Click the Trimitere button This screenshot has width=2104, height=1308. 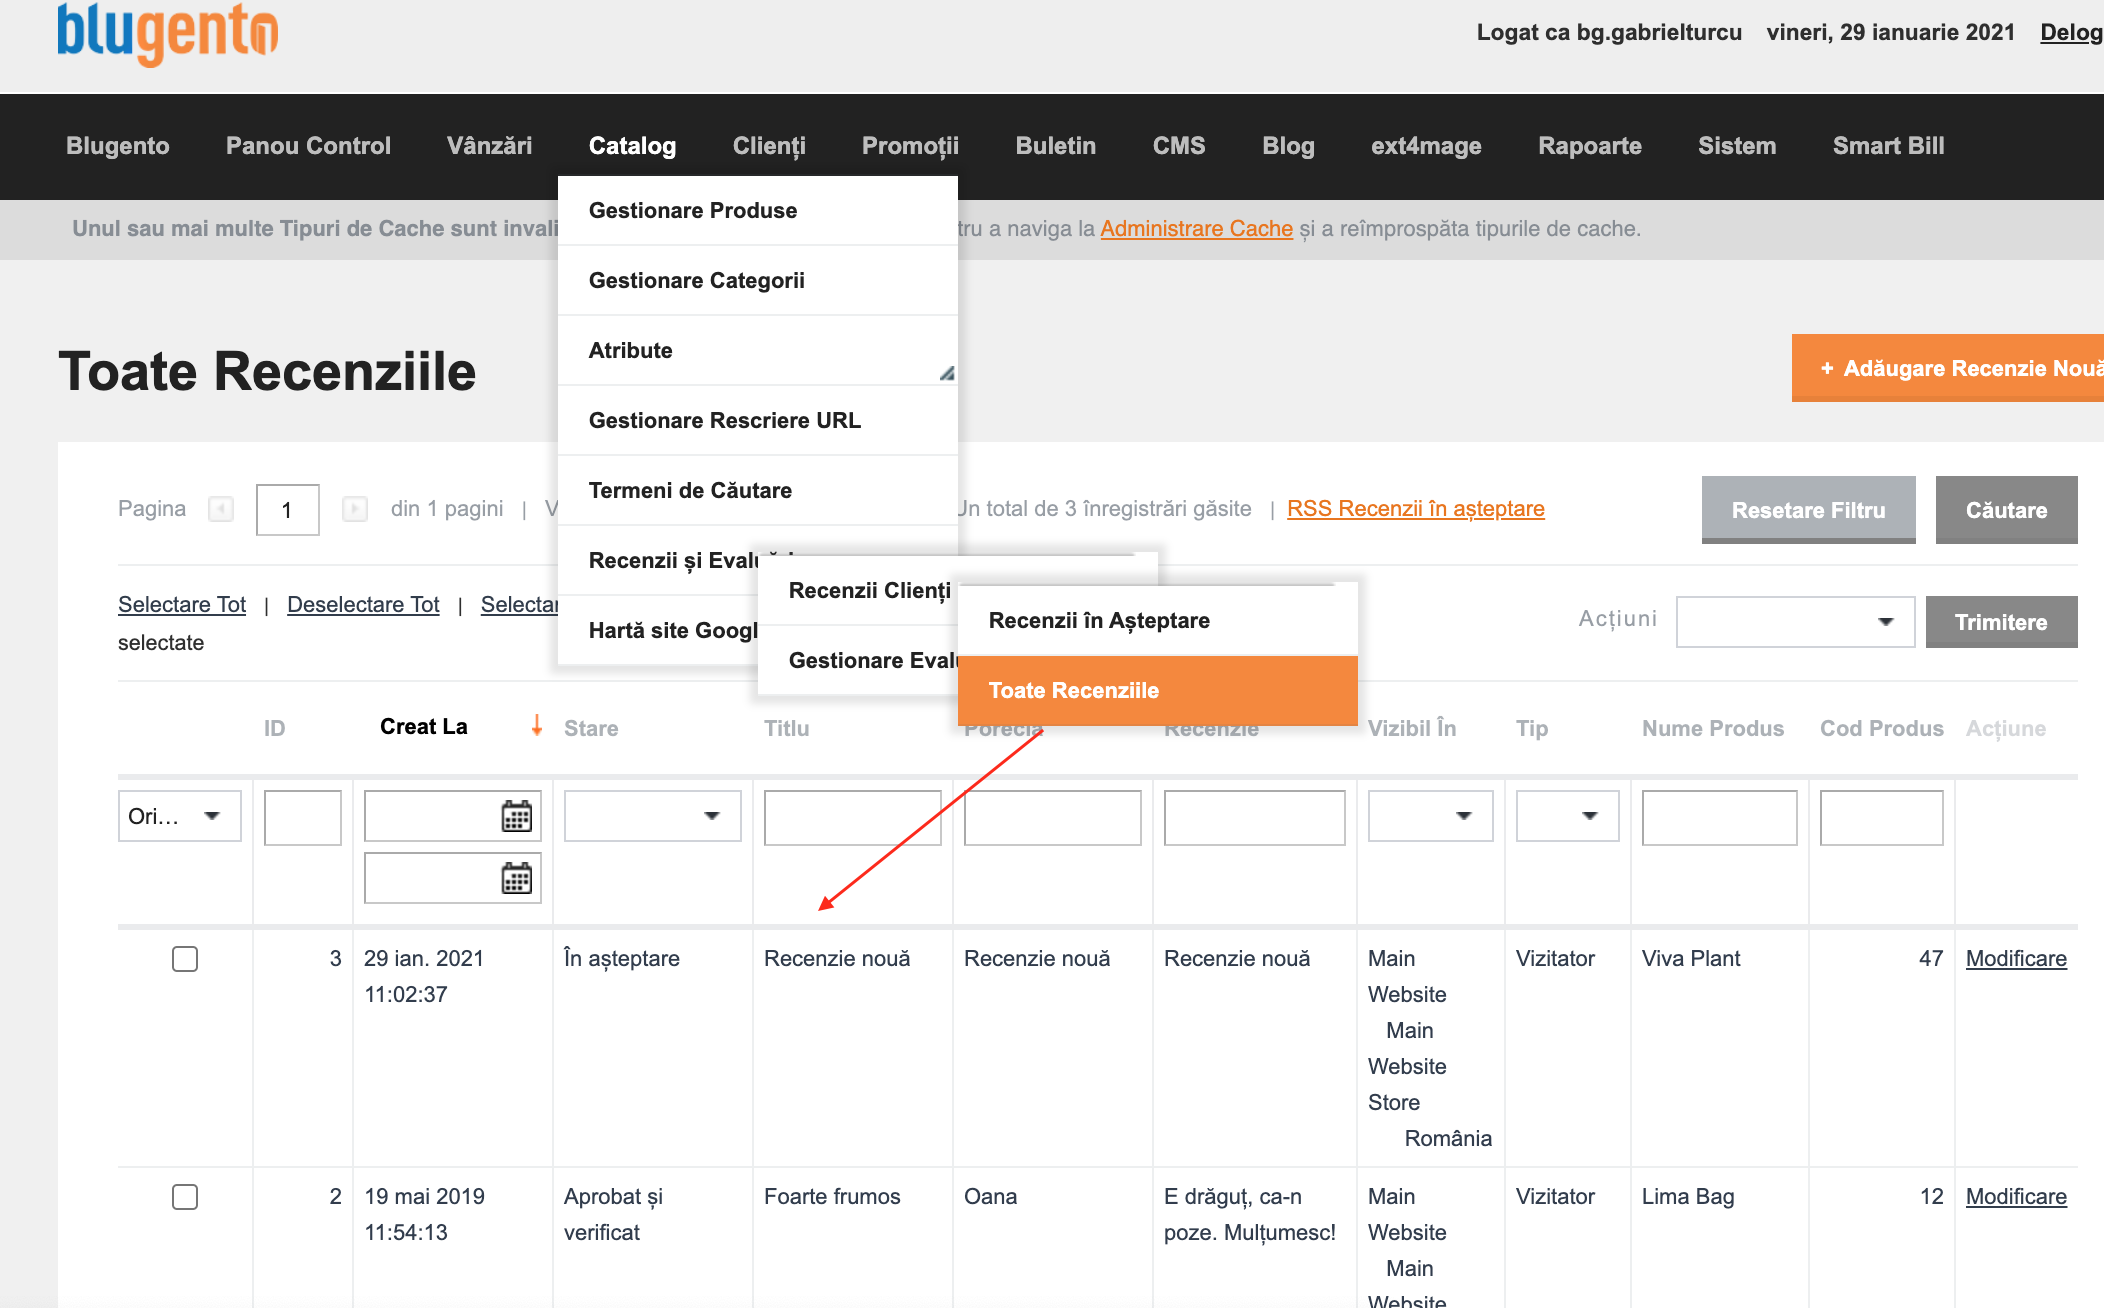click(x=2001, y=622)
